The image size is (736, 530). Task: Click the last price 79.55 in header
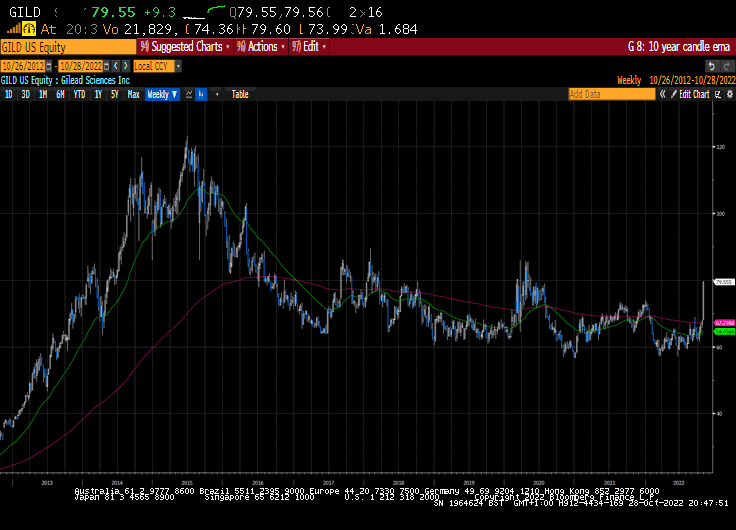pyautogui.click(x=113, y=12)
